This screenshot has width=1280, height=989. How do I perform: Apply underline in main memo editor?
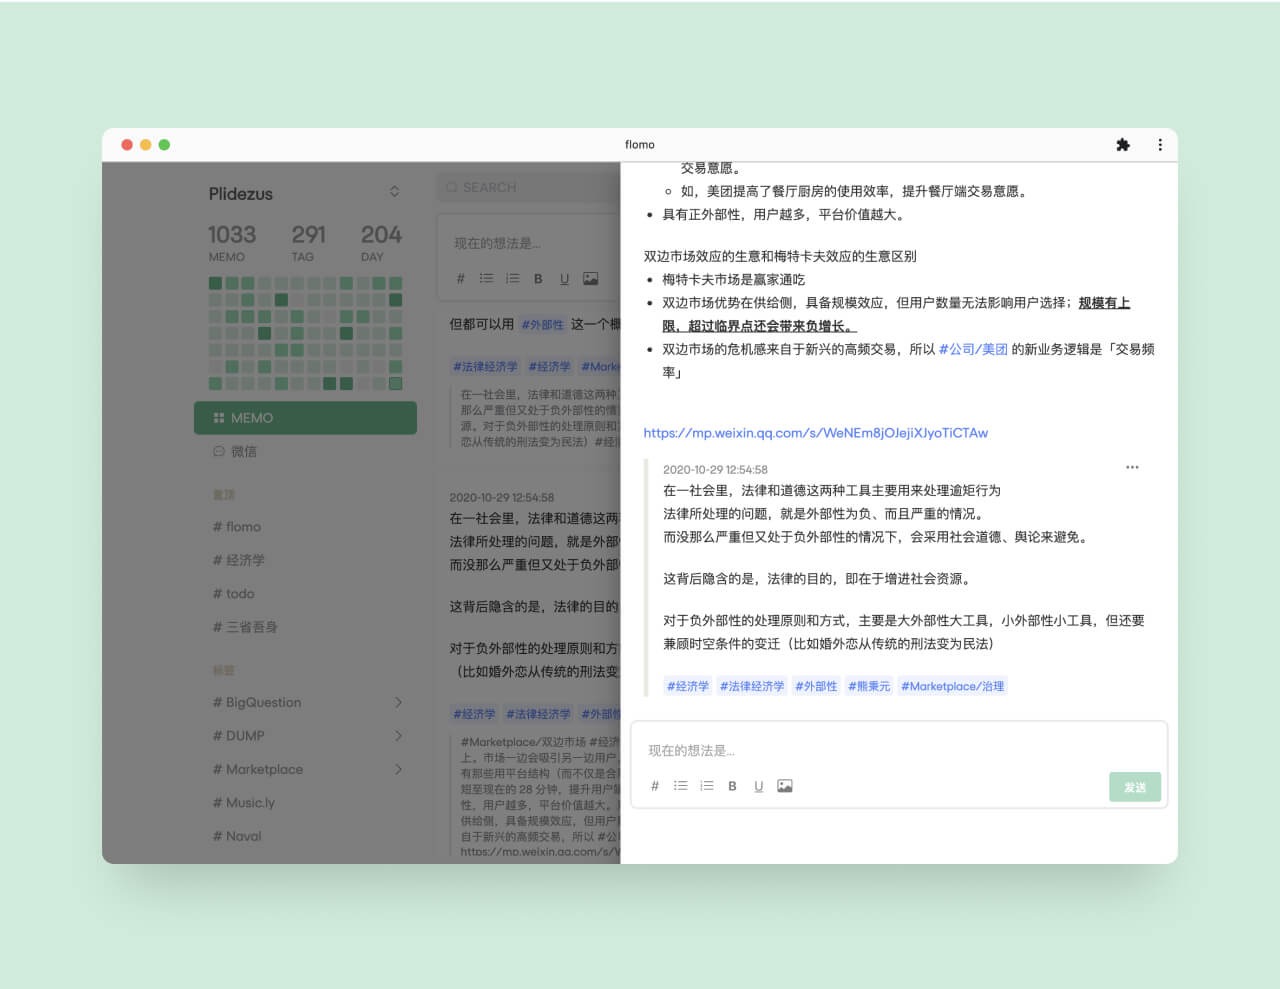tap(564, 279)
